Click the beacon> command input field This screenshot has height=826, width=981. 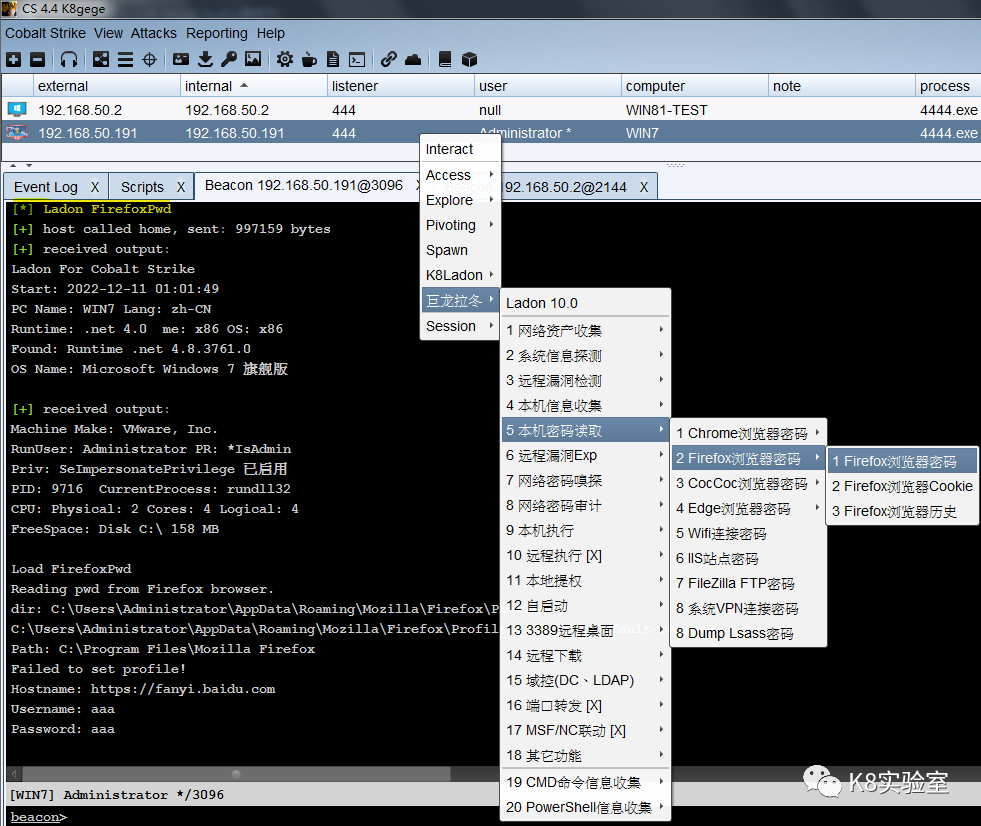[x=494, y=817]
